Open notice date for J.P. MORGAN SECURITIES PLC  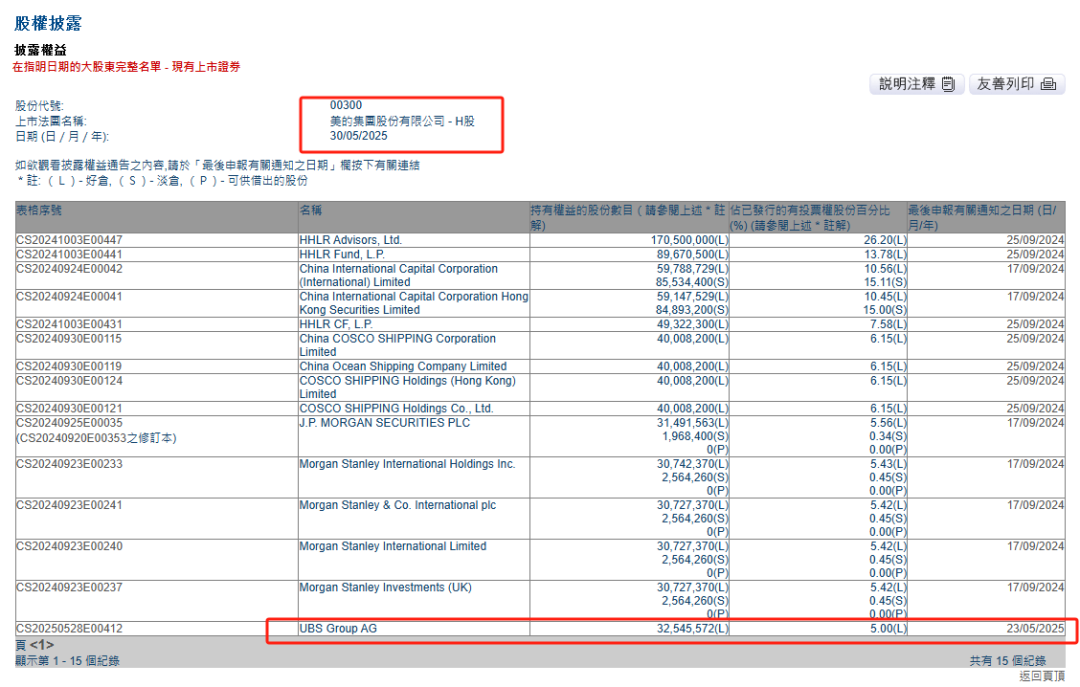coord(1035,423)
